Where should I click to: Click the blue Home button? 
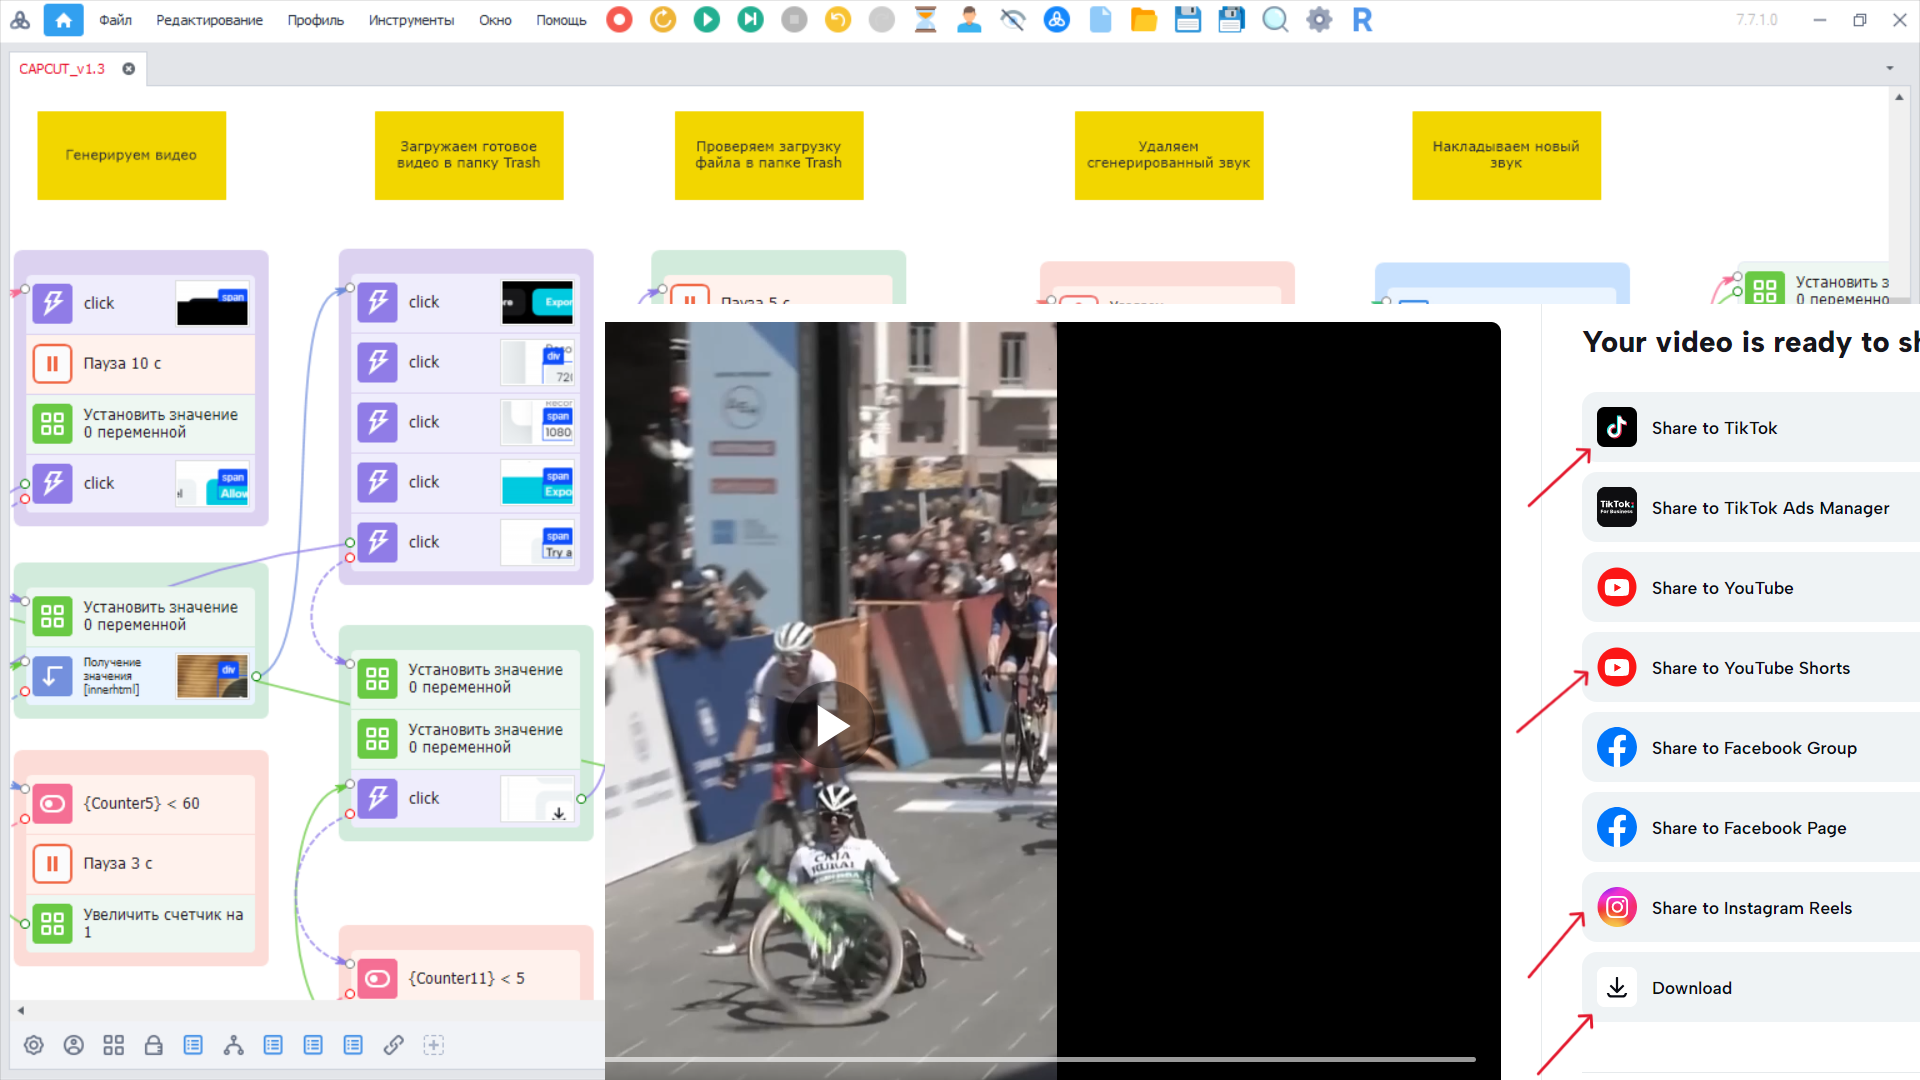pyautogui.click(x=64, y=20)
